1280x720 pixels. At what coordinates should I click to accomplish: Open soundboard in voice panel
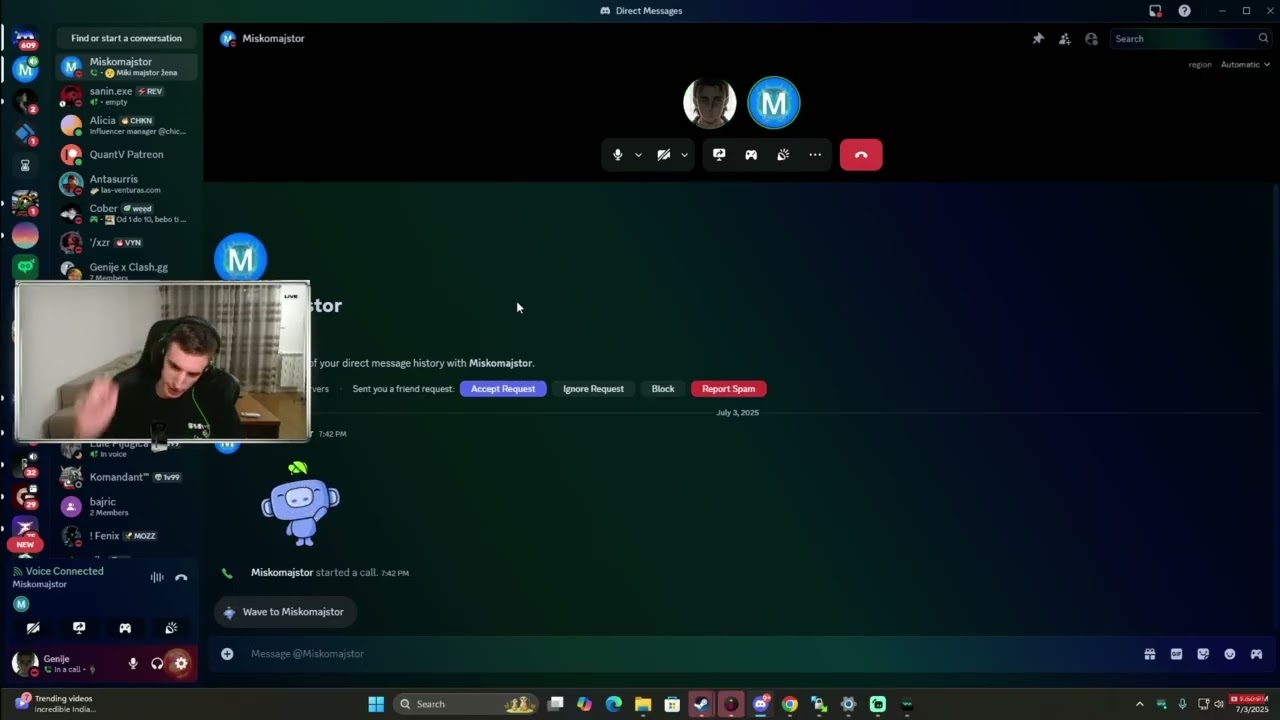171,628
